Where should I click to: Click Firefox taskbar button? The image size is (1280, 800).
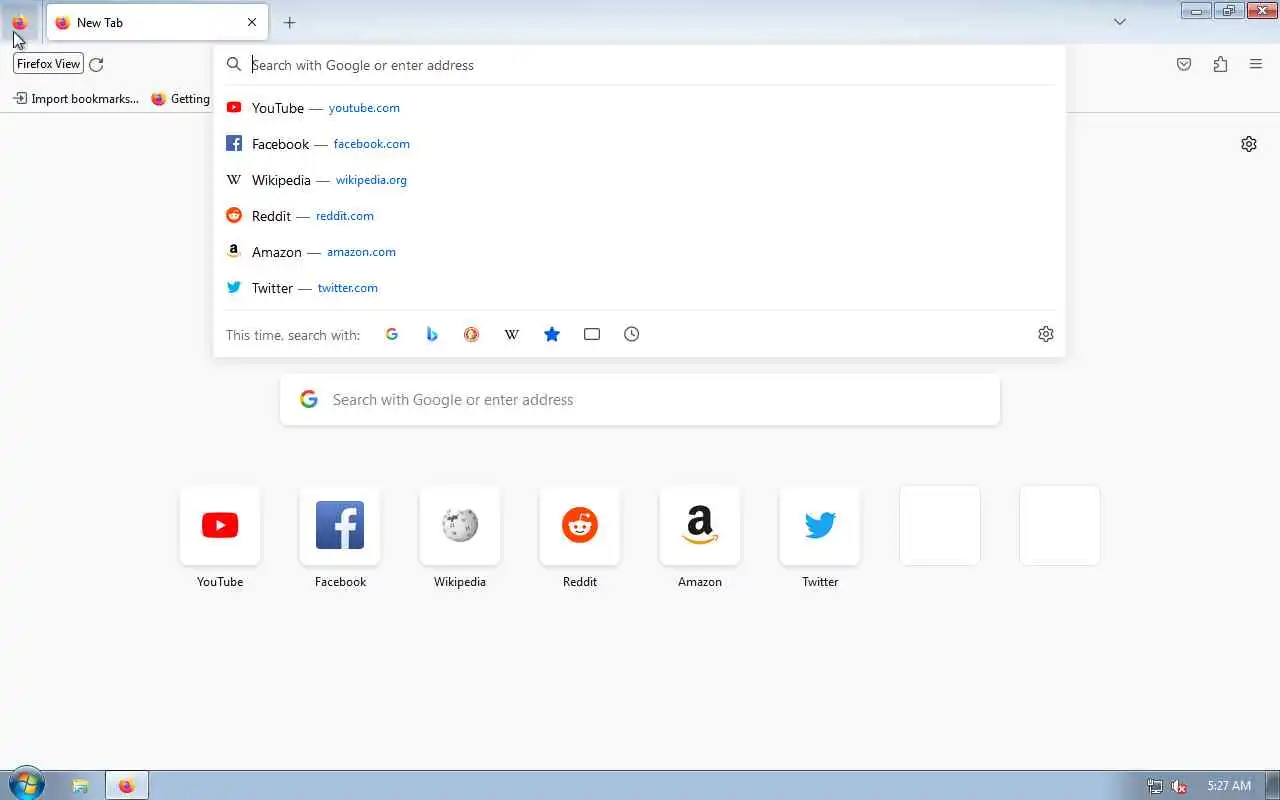tap(126, 786)
